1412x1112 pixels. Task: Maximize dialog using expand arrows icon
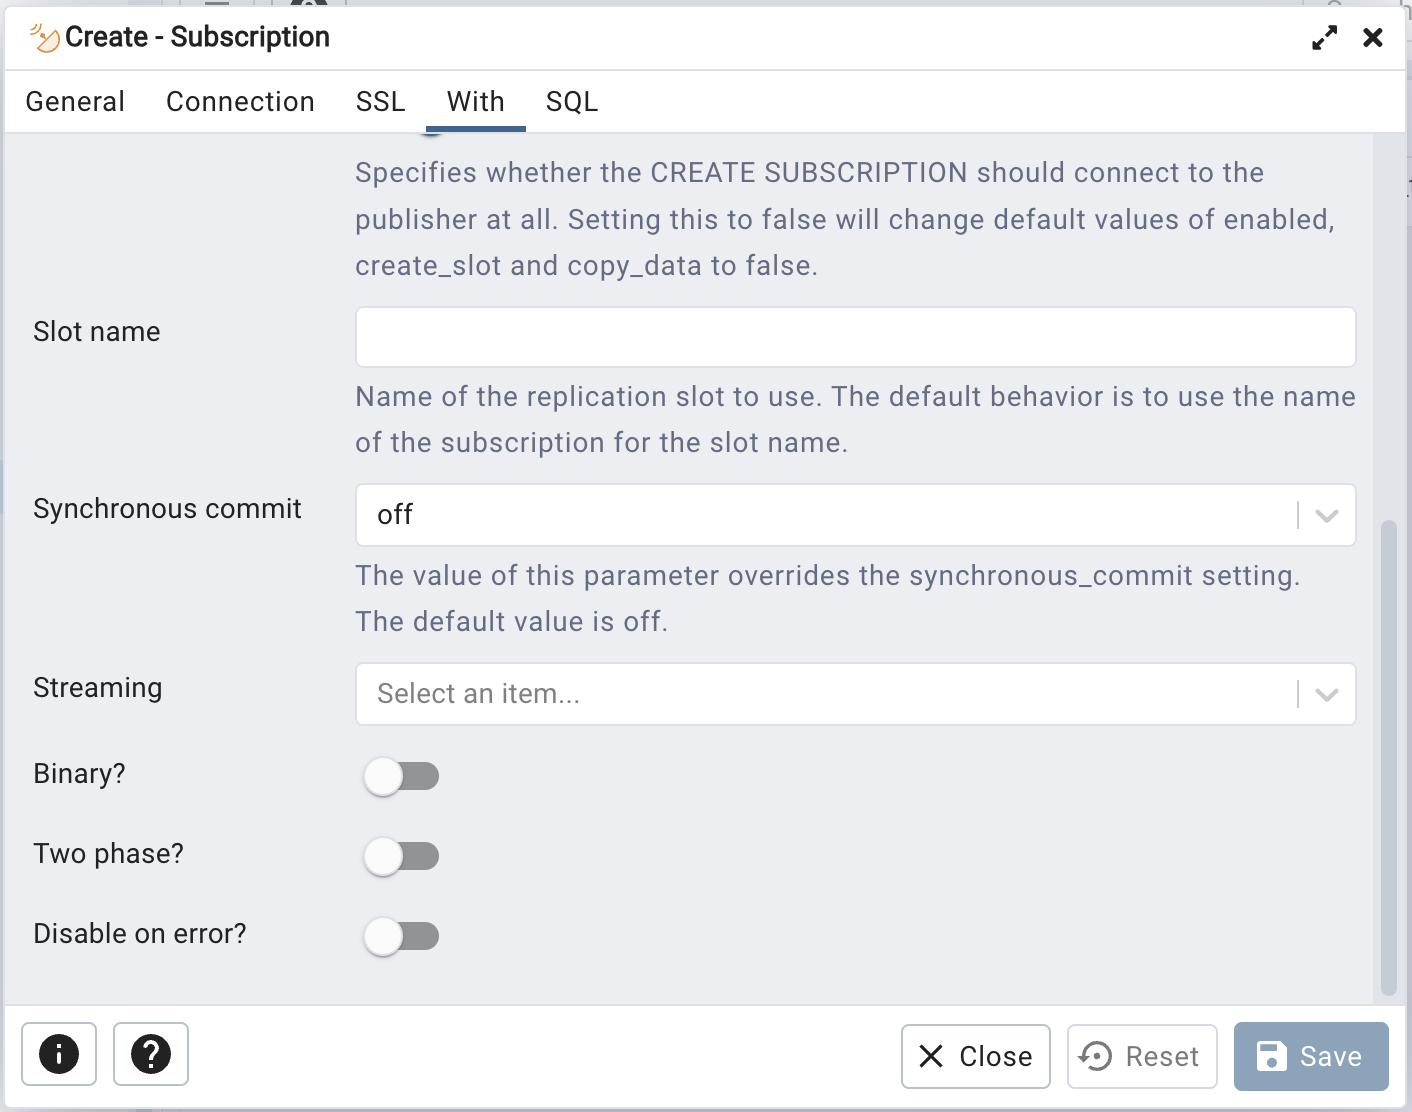pyautogui.click(x=1324, y=38)
